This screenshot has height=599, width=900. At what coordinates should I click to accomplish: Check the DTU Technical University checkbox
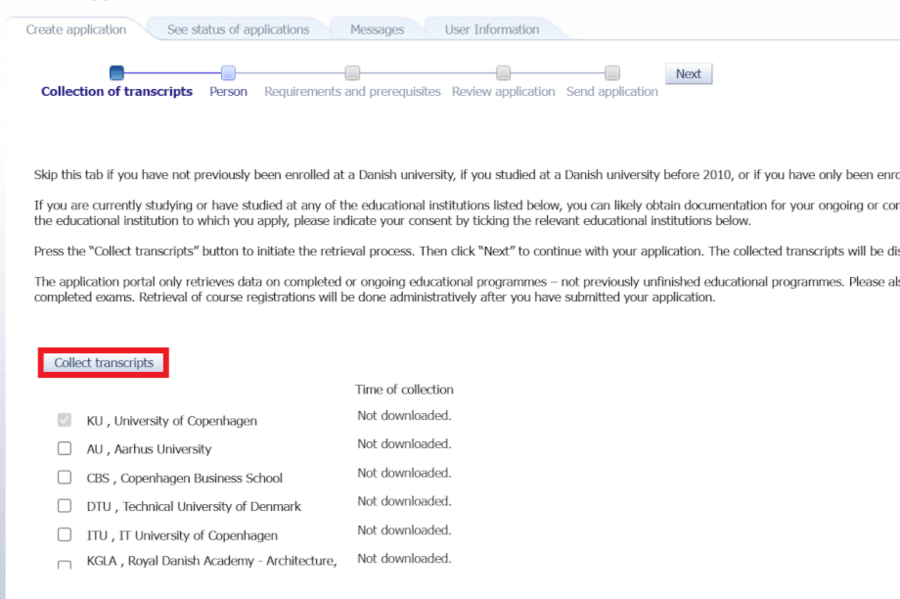65,506
